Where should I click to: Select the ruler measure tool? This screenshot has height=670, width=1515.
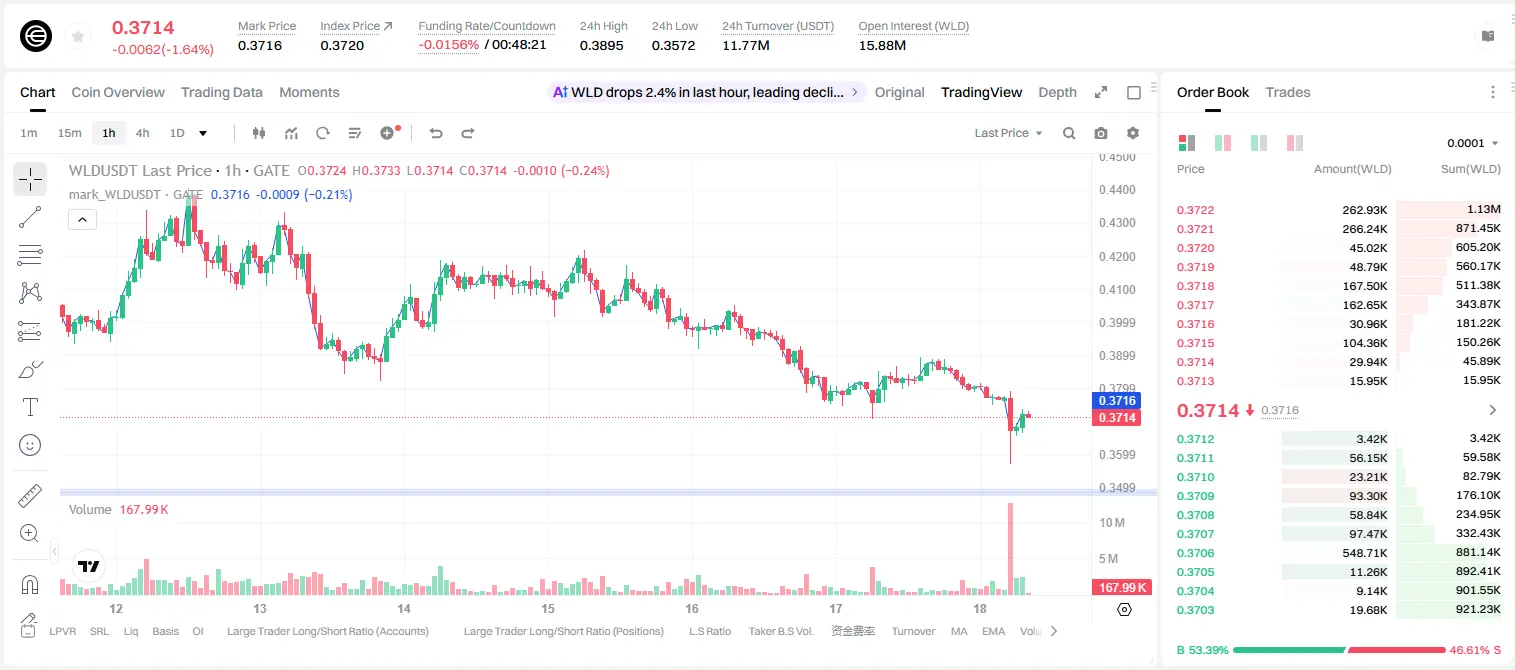(x=30, y=496)
